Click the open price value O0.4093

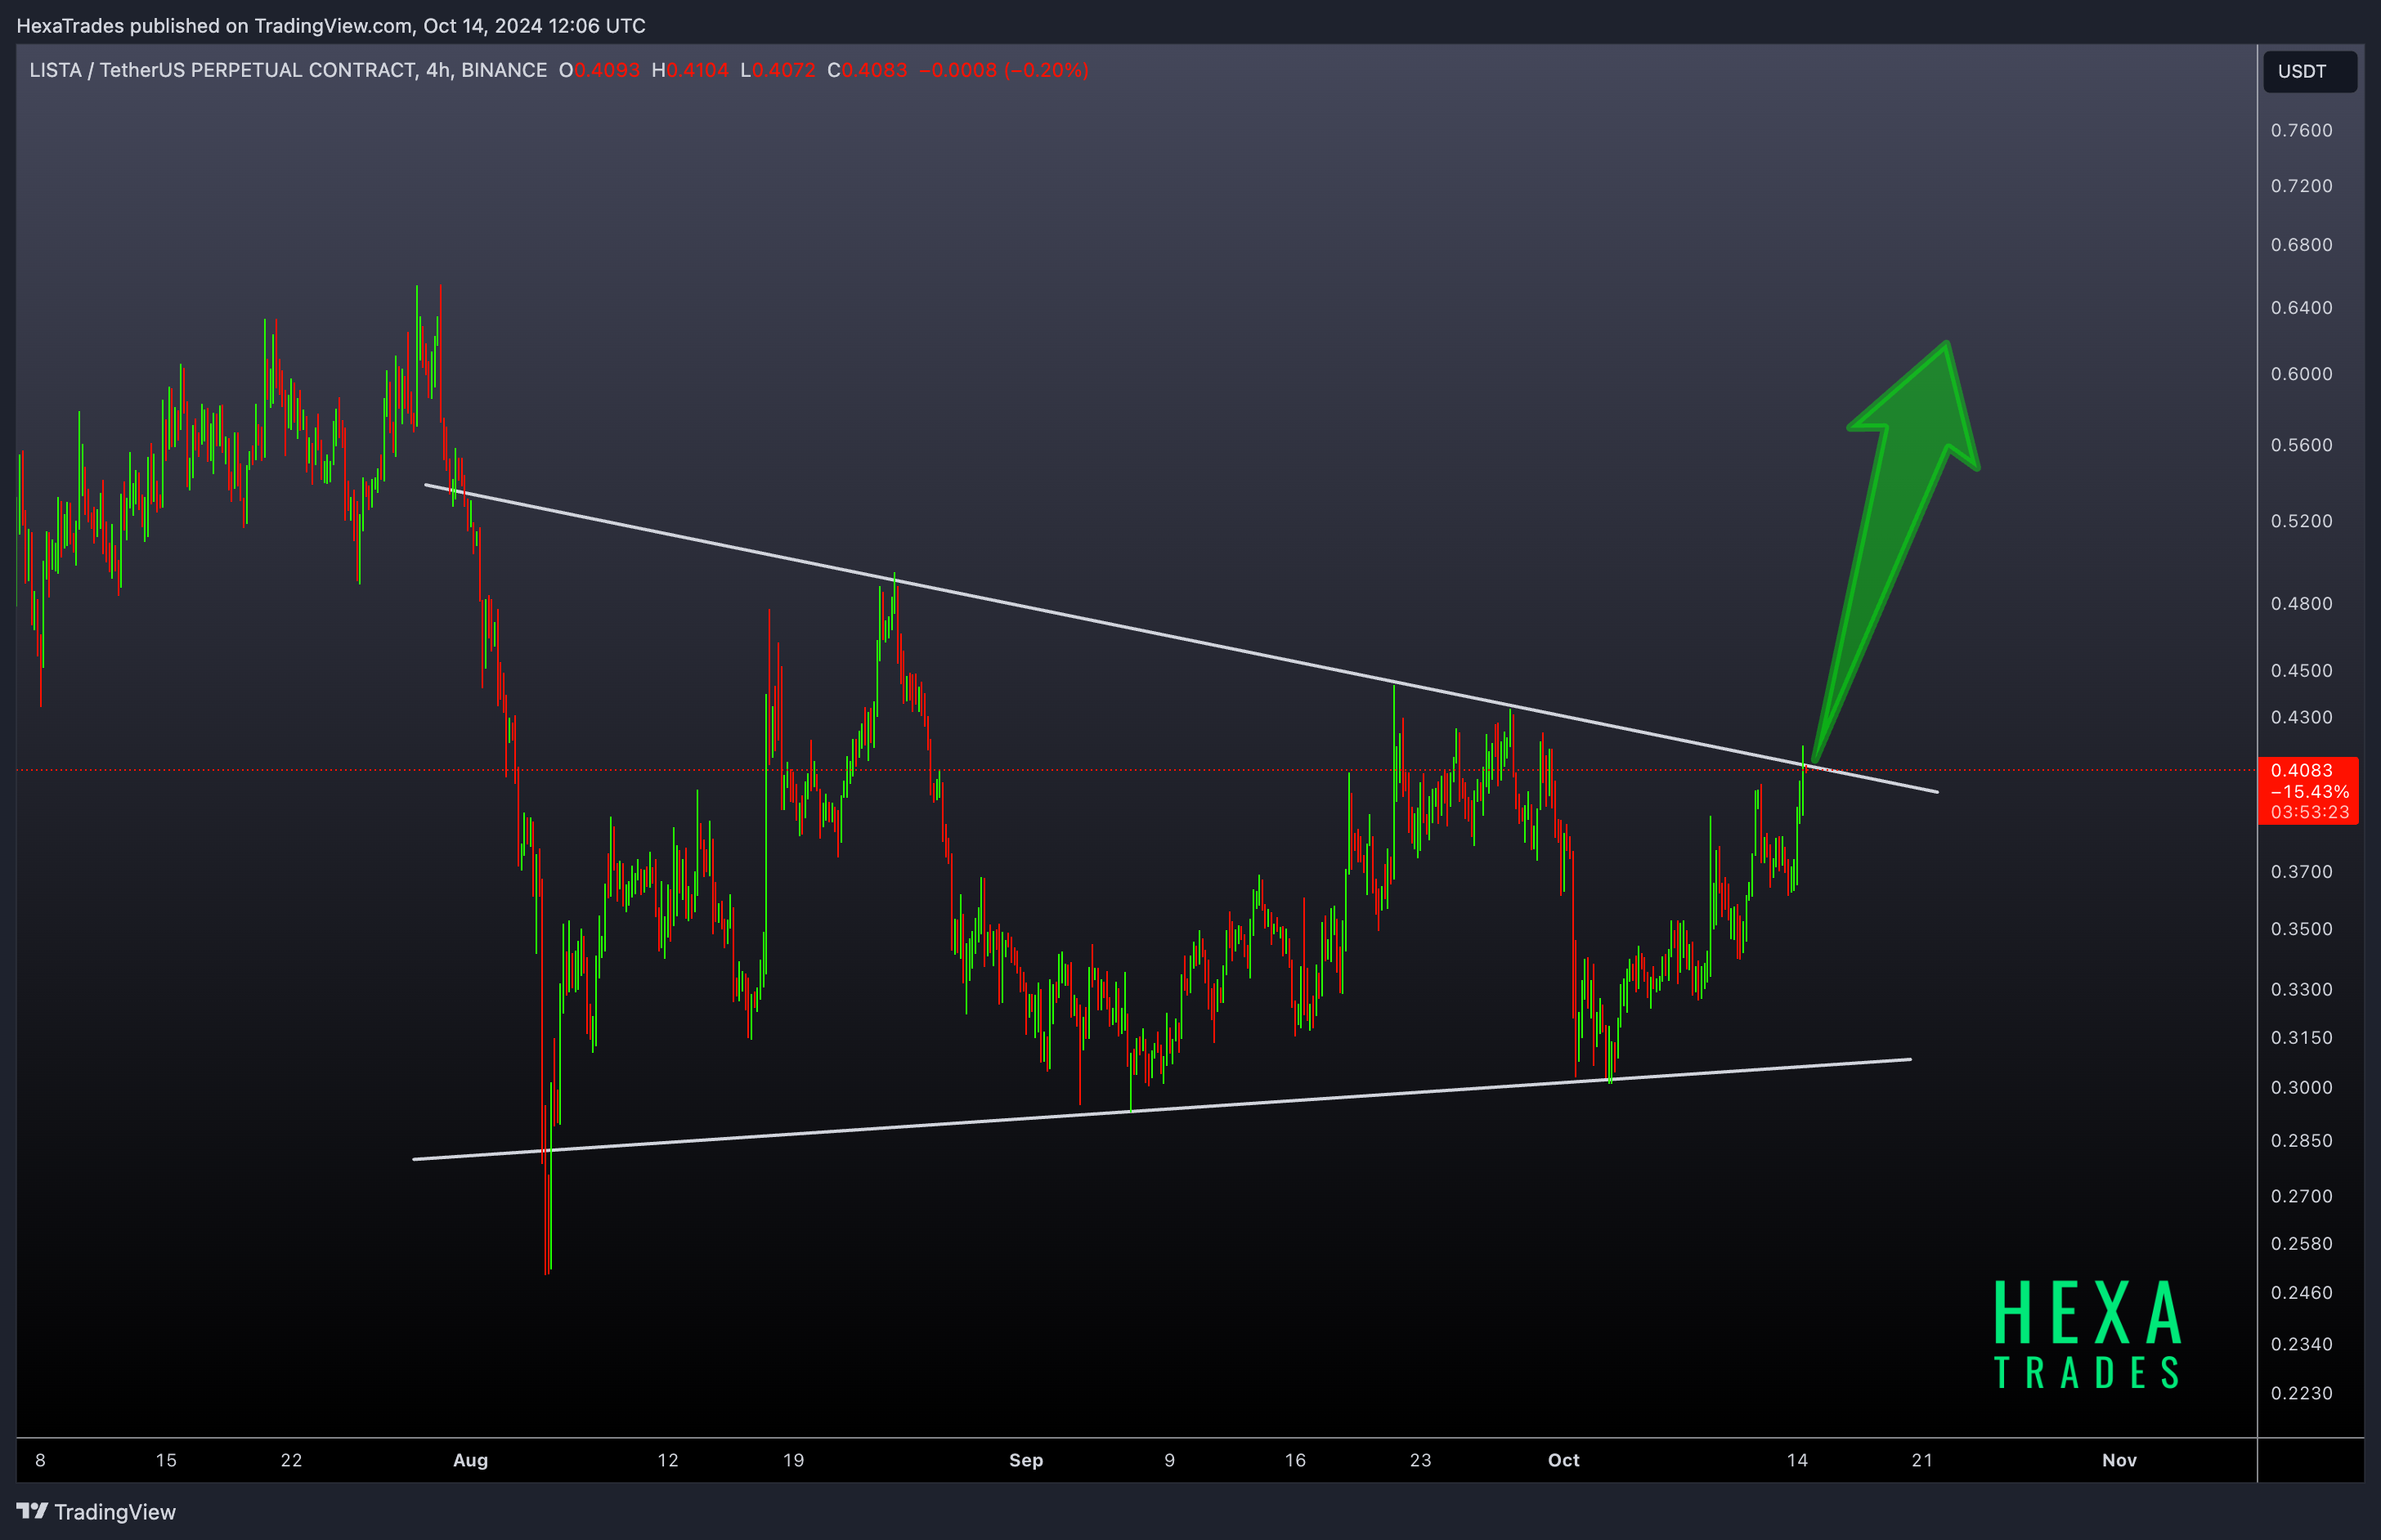tap(599, 70)
